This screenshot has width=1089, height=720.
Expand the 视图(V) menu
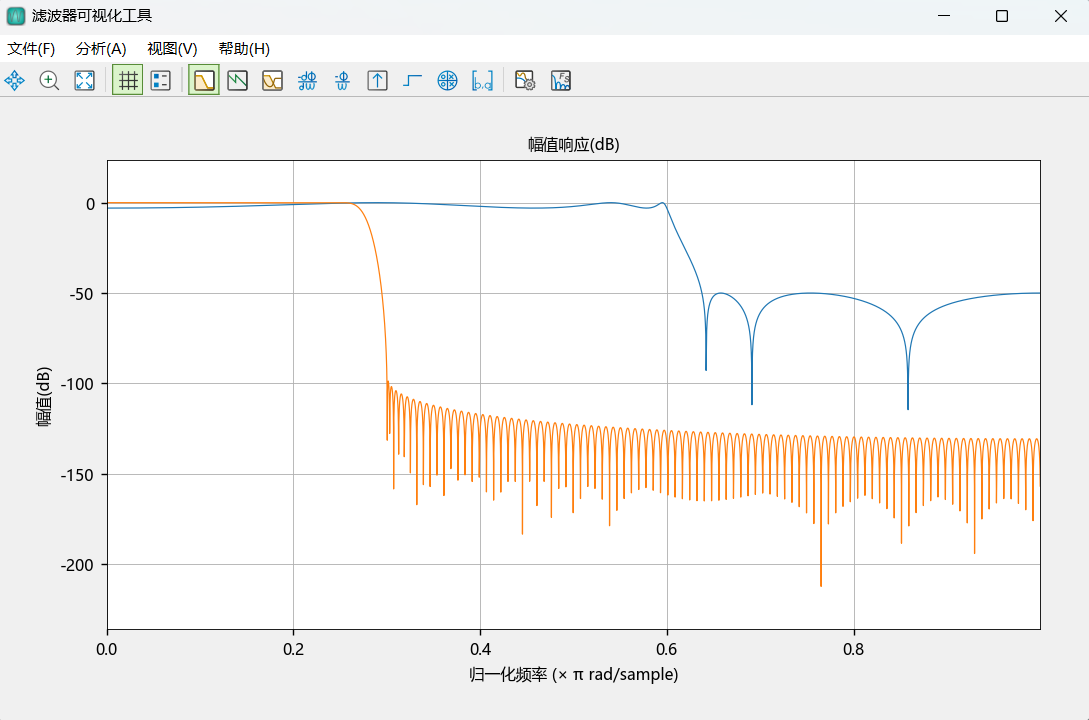point(172,49)
